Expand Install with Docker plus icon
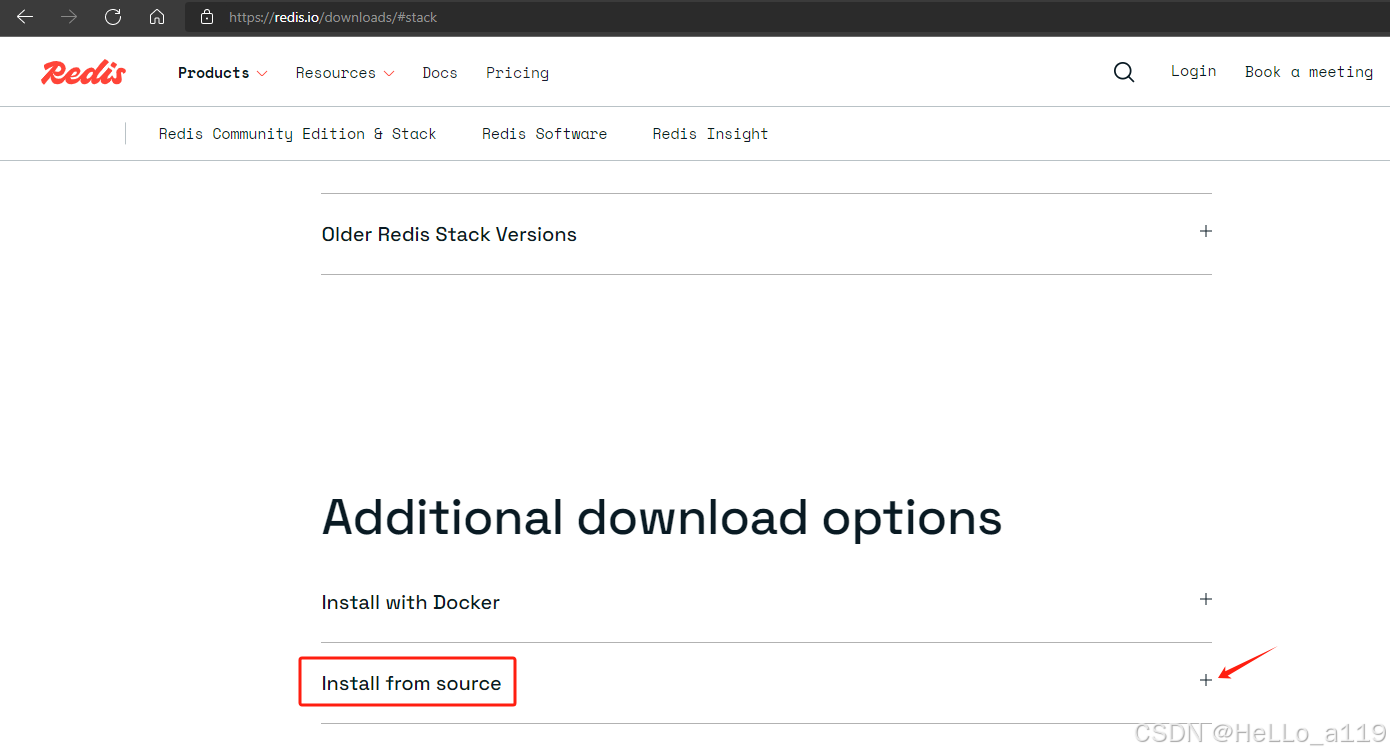The image size is (1390, 756). [x=1206, y=599]
